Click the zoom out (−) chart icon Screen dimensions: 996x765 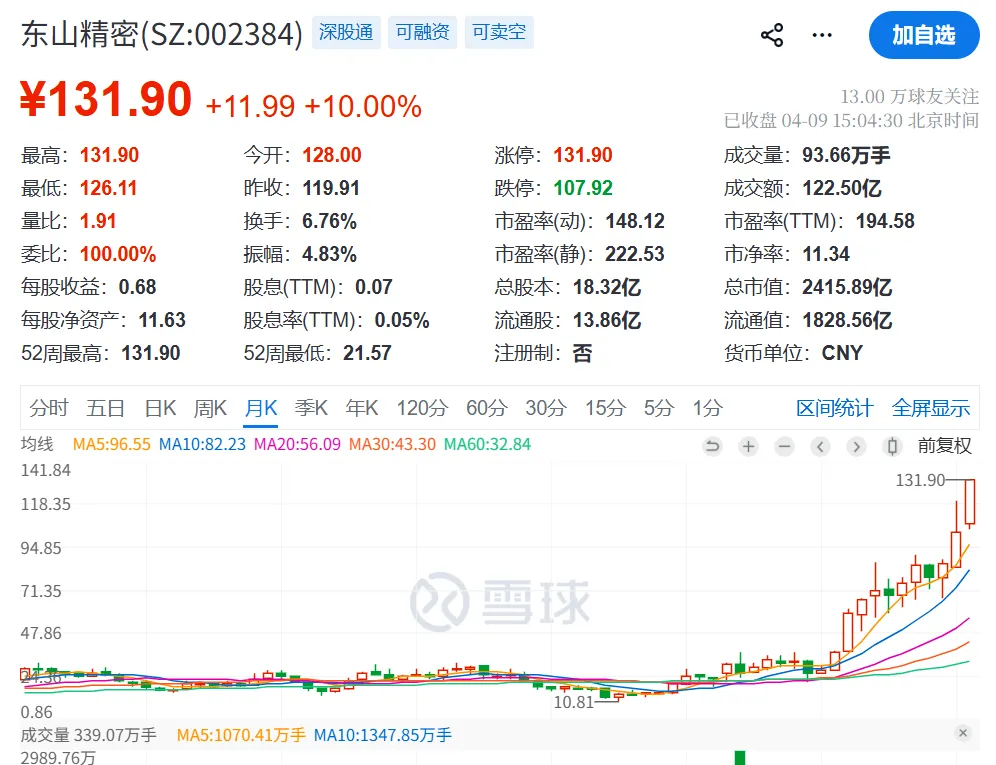click(784, 447)
